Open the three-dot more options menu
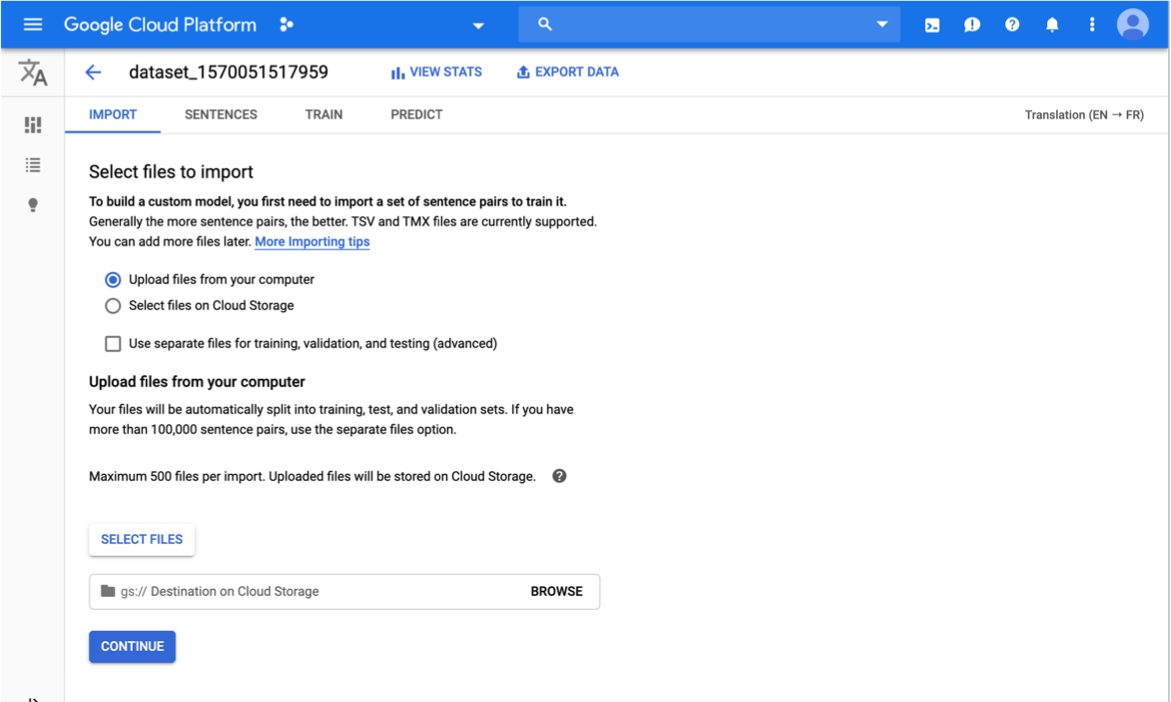1171x702 pixels. pyautogui.click(x=1092, y=25)
